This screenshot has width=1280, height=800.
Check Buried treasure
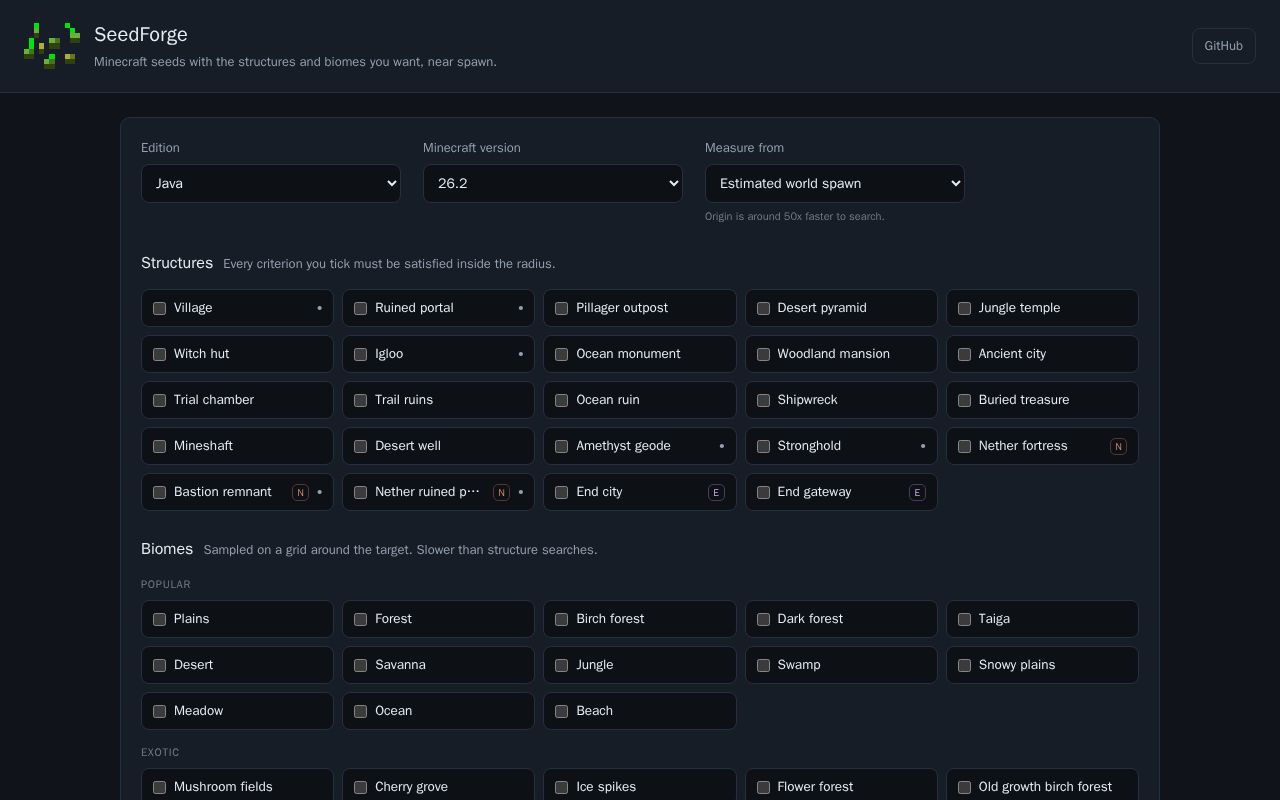click(964, 400)
